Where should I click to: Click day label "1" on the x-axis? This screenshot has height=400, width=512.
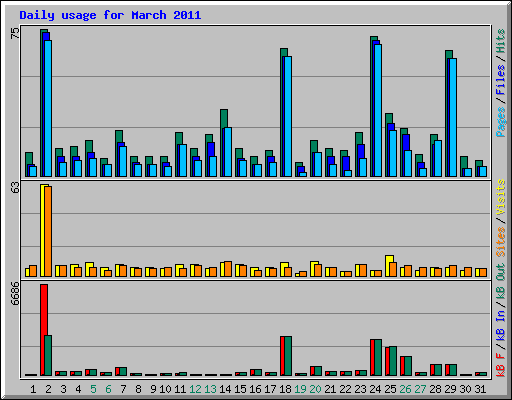point(33,389)
